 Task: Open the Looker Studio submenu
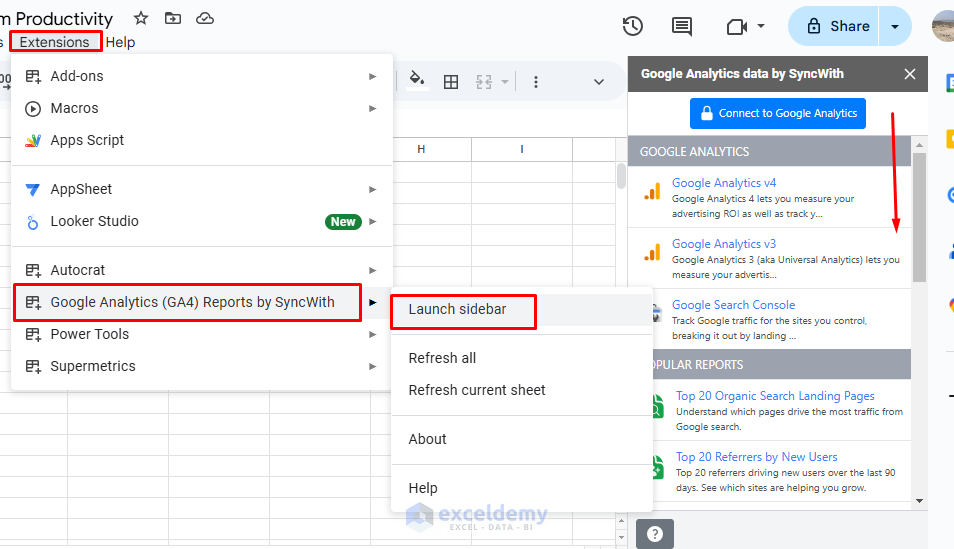(201, 222)
